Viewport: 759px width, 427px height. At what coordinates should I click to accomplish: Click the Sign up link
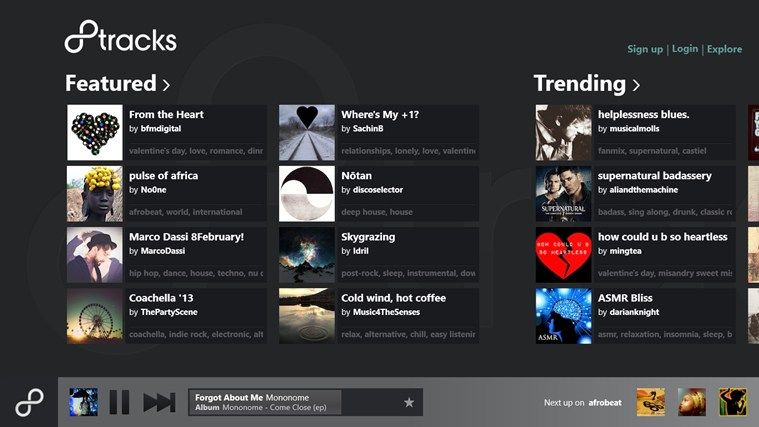click(645, 49)
